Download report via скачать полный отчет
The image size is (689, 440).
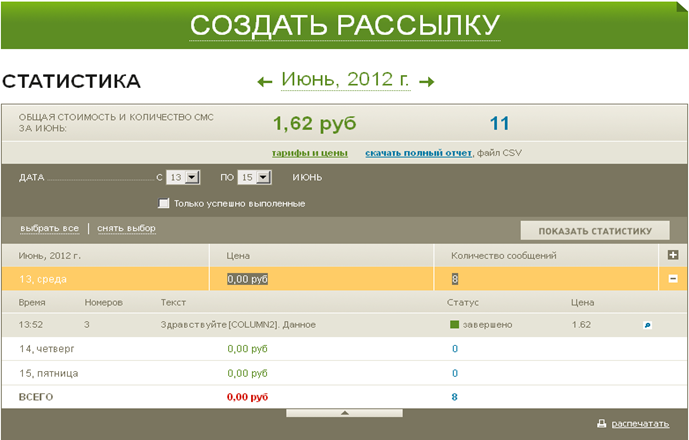point(418,153)
